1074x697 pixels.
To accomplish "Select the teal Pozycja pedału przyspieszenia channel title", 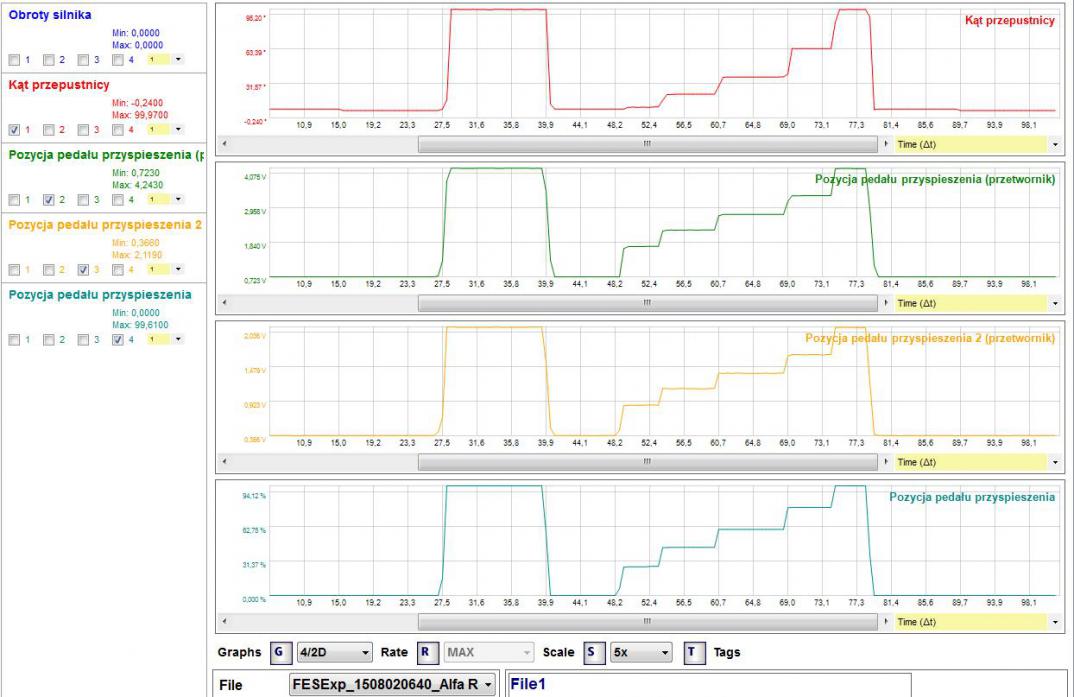I will pos(100,294).
